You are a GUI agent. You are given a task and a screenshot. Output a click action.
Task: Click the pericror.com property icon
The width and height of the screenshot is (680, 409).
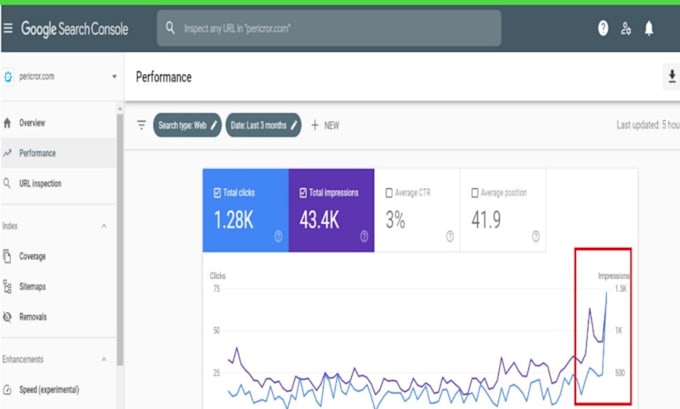8,77
